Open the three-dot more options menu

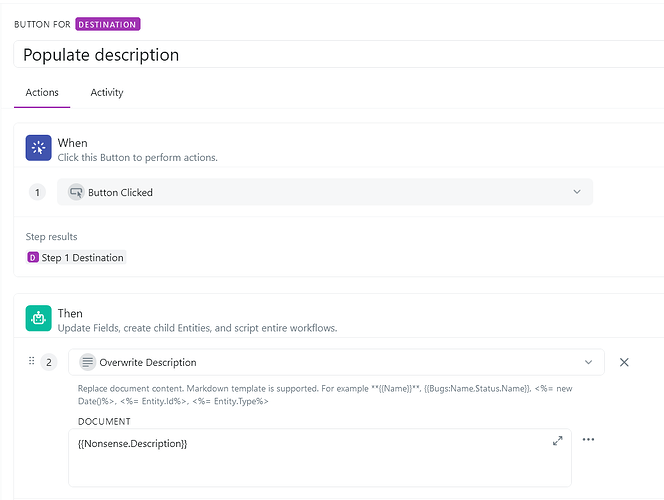click(x=588, y=440)
